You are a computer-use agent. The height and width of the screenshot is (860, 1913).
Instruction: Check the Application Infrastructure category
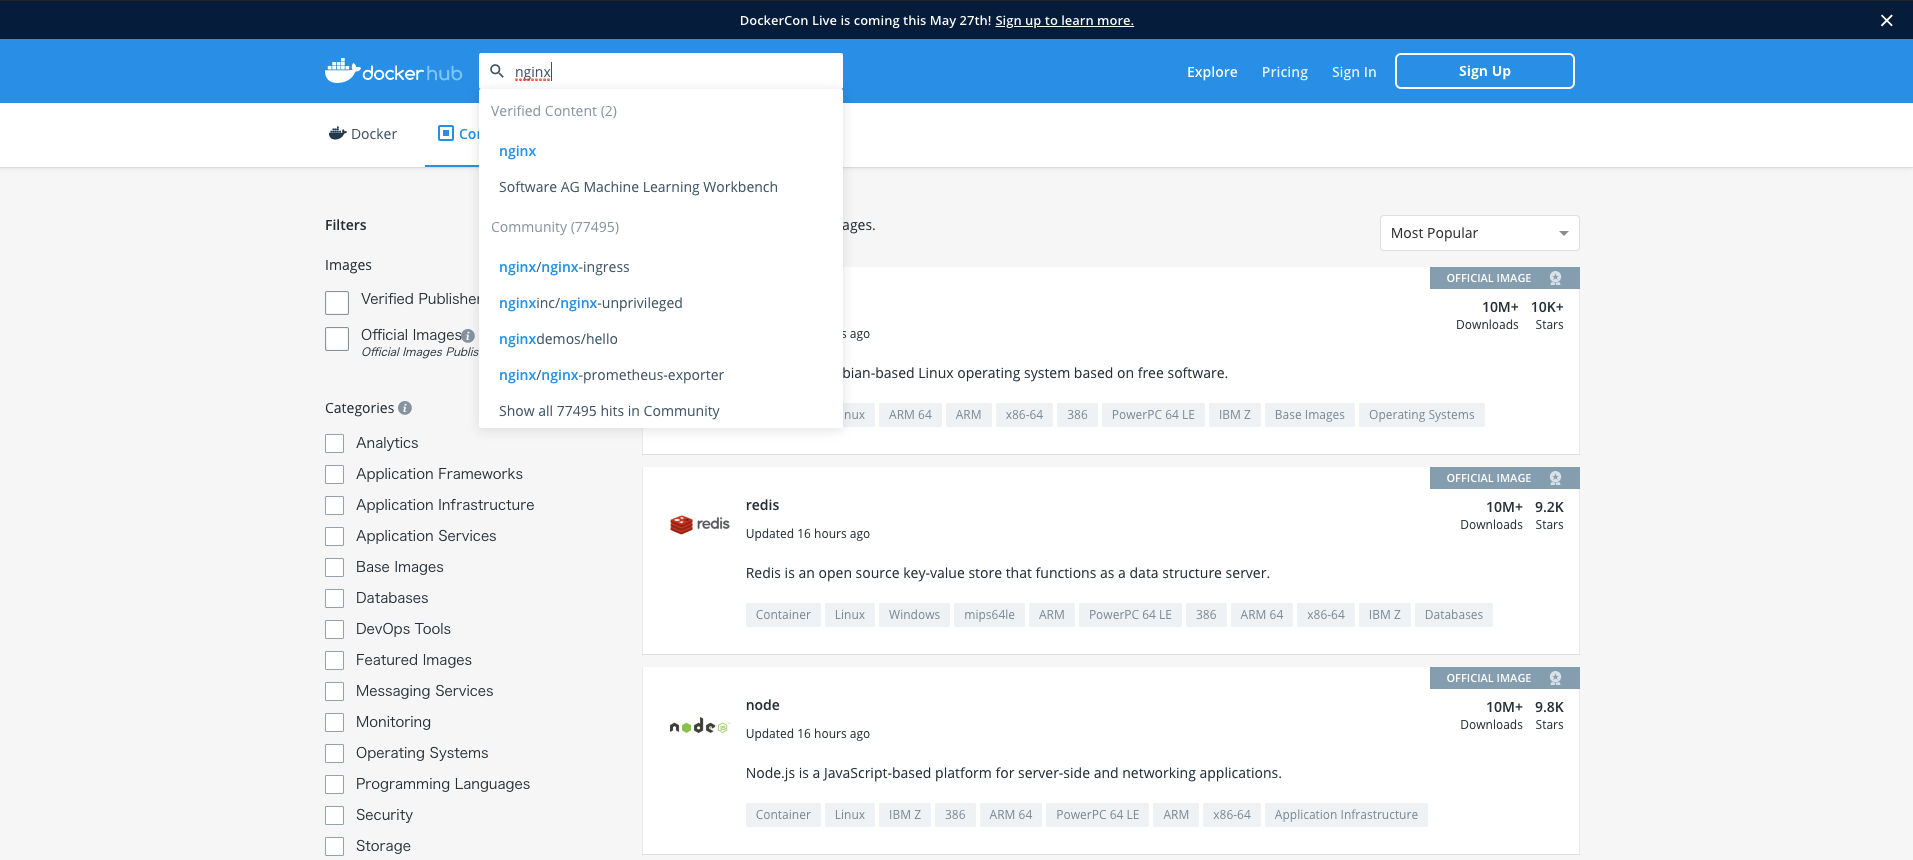click(x=334, y=505)
